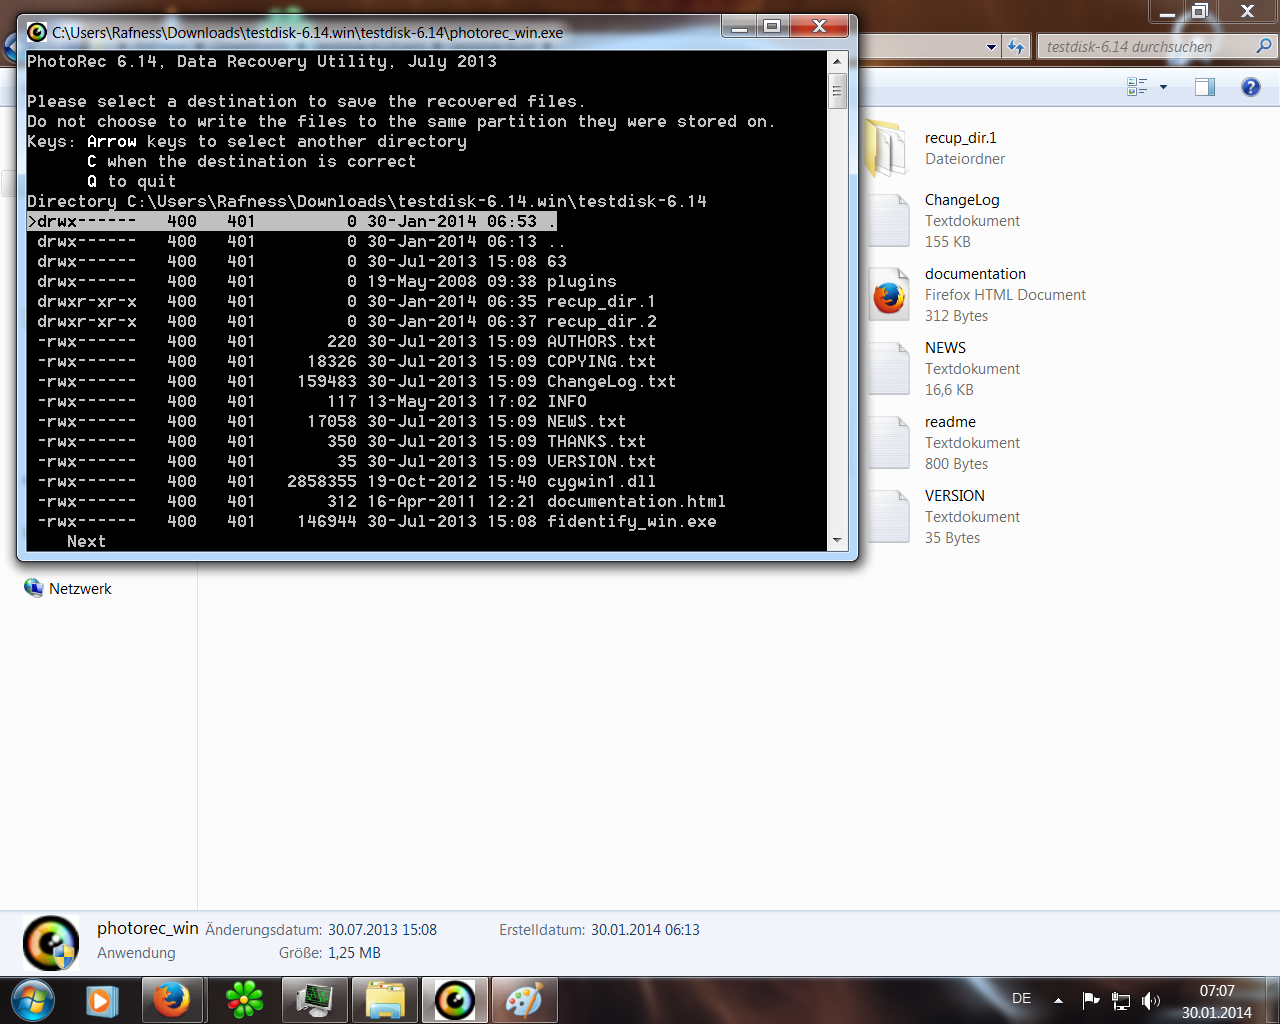This screenshot has width=1280, height=1024.
Task: Click the Erstelldatum value 30.01.2014 06:13
Action: pos(645,929)
